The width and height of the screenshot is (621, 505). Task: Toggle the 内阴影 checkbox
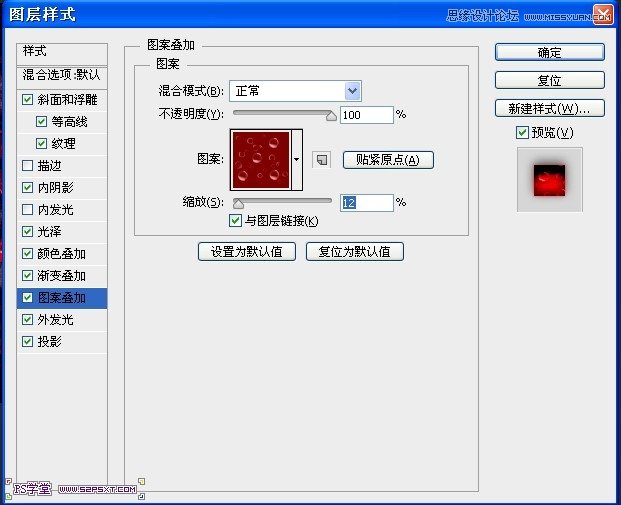(x=27, y=187)
